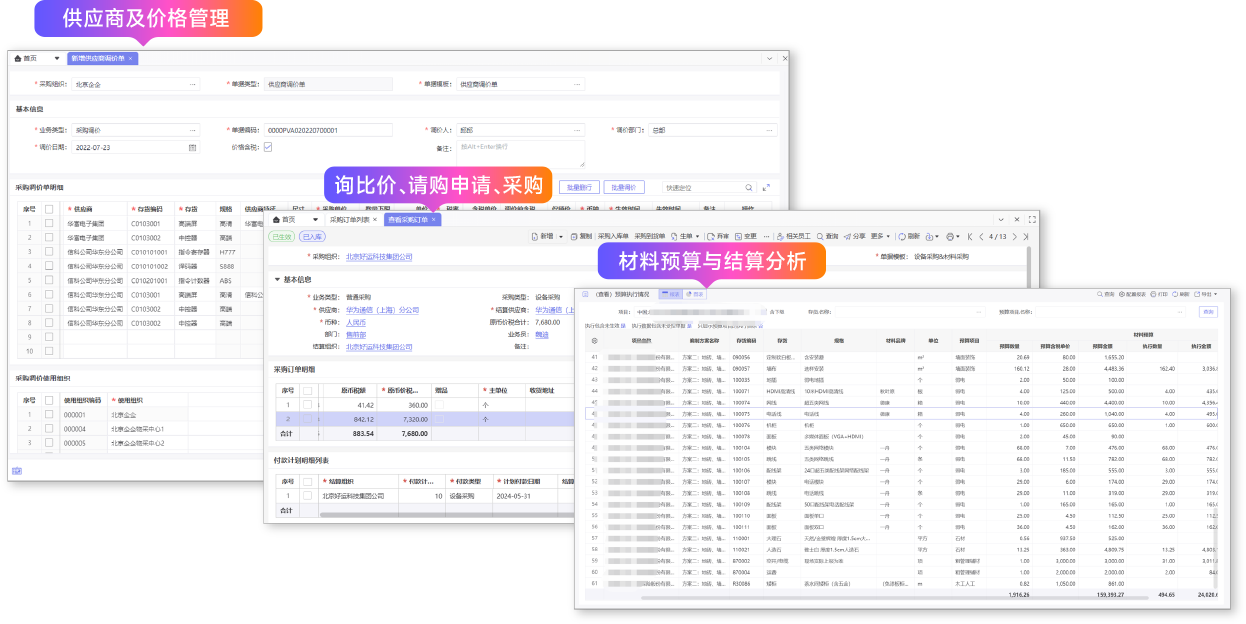1246x624 pixels.
Task: Click the 刷新 refresh icon in order toolbar
Action: [x=900, y=237]
